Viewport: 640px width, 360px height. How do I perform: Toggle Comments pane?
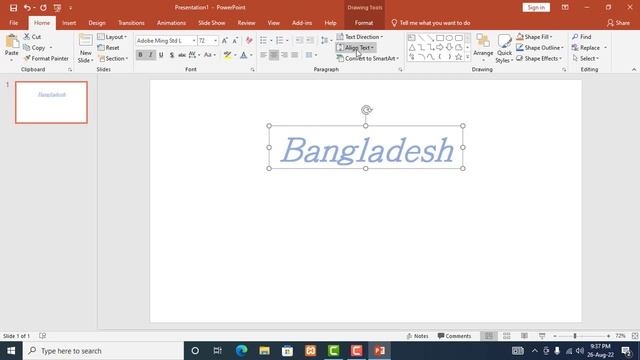(454, 336)
